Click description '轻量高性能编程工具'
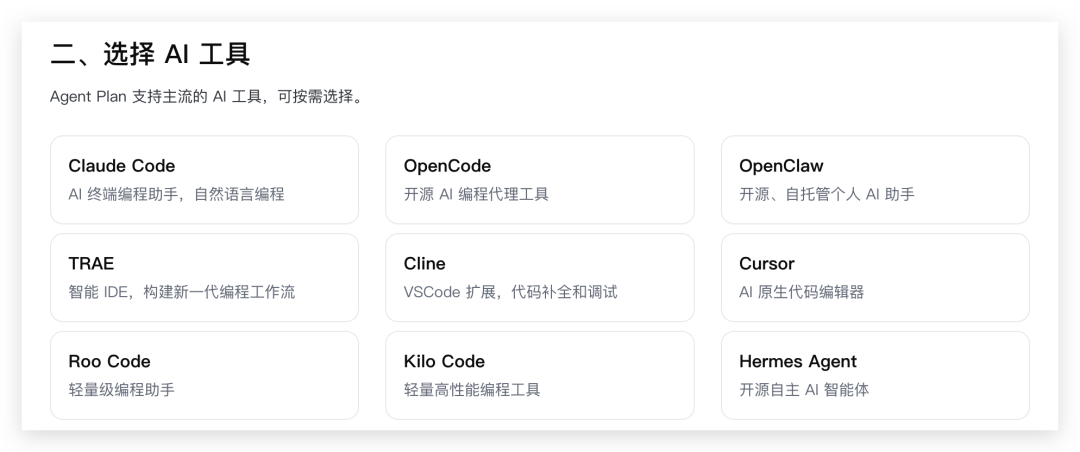This screenshot has width=1080, height=452. tap(472, 390)
